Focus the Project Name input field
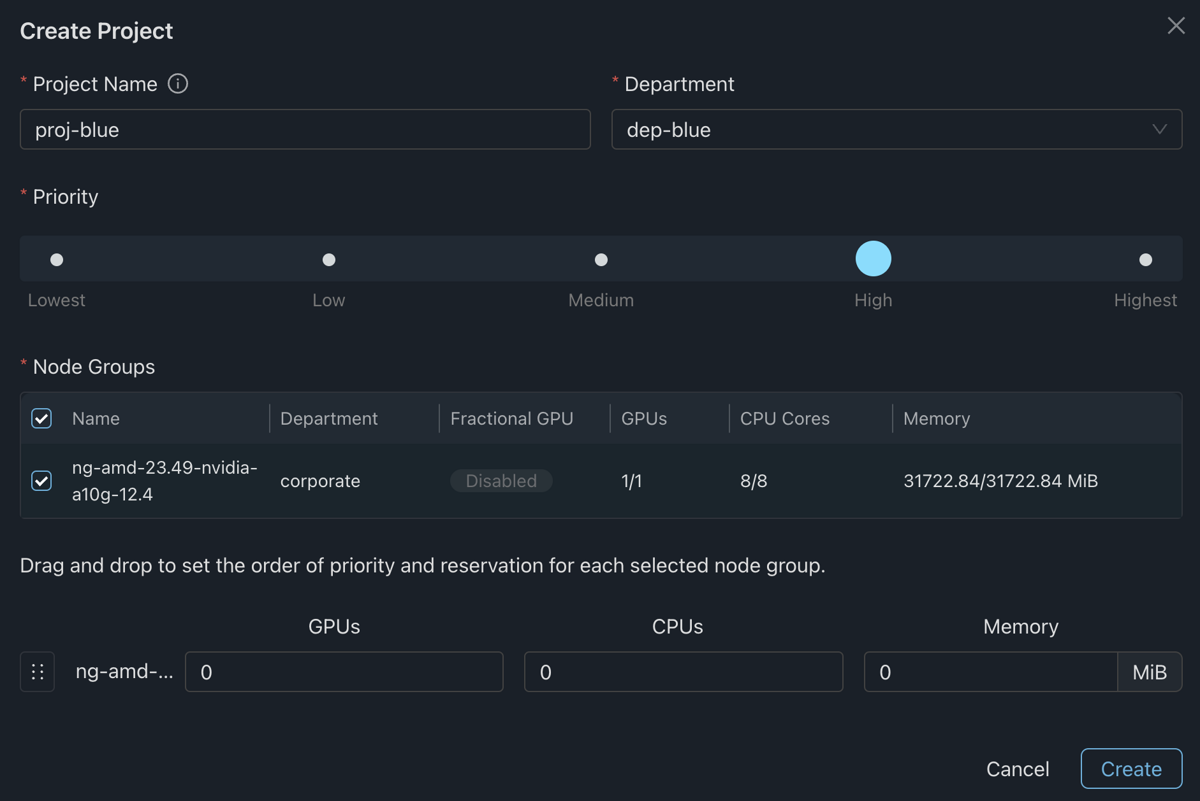Image resolution: width=1200 pixels, height=801 pixels. point(305,130)
